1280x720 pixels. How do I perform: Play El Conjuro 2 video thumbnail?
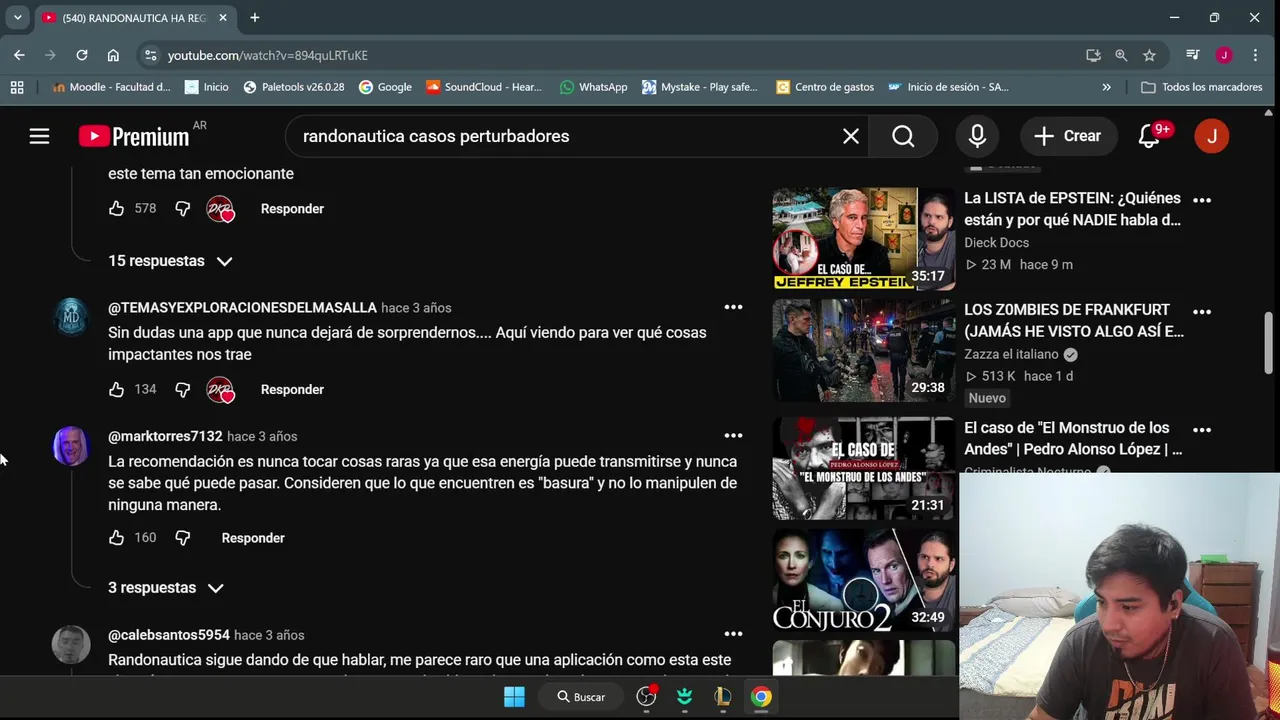coord(863,580)
